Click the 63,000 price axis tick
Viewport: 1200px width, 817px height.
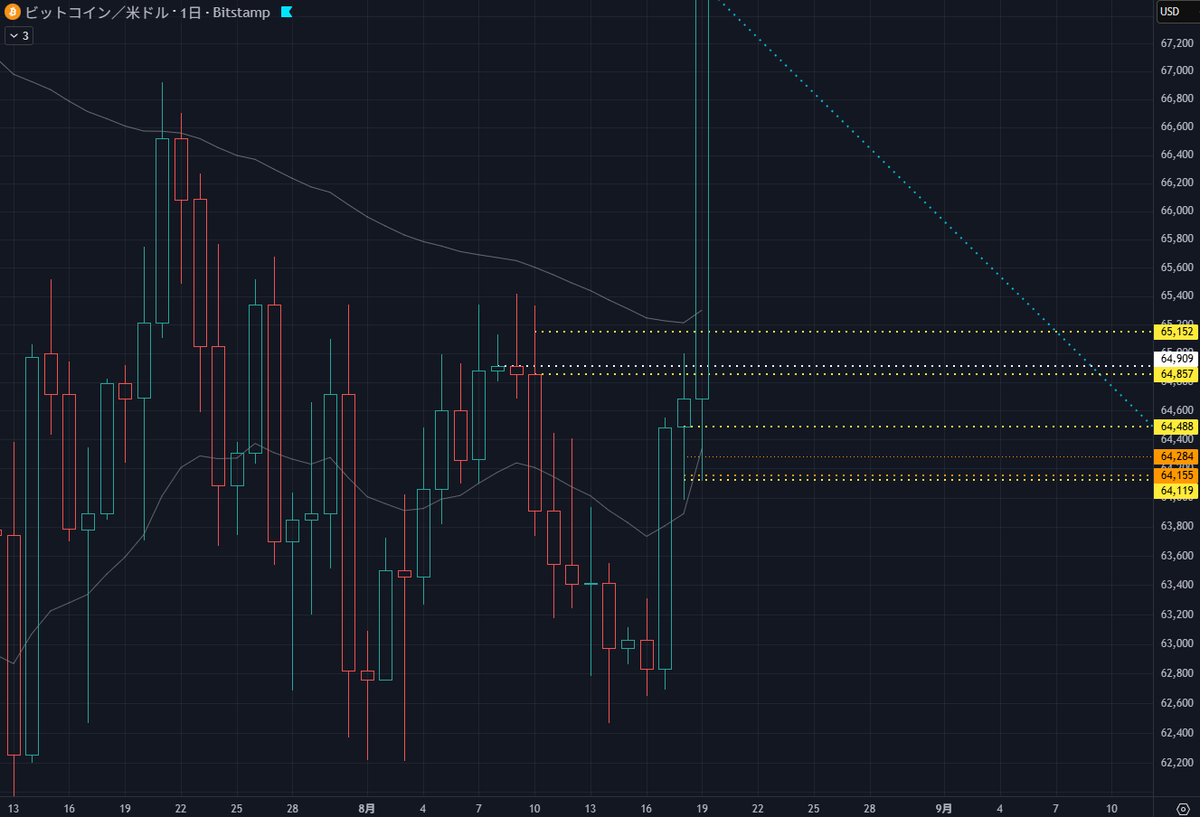[1176, 643]
